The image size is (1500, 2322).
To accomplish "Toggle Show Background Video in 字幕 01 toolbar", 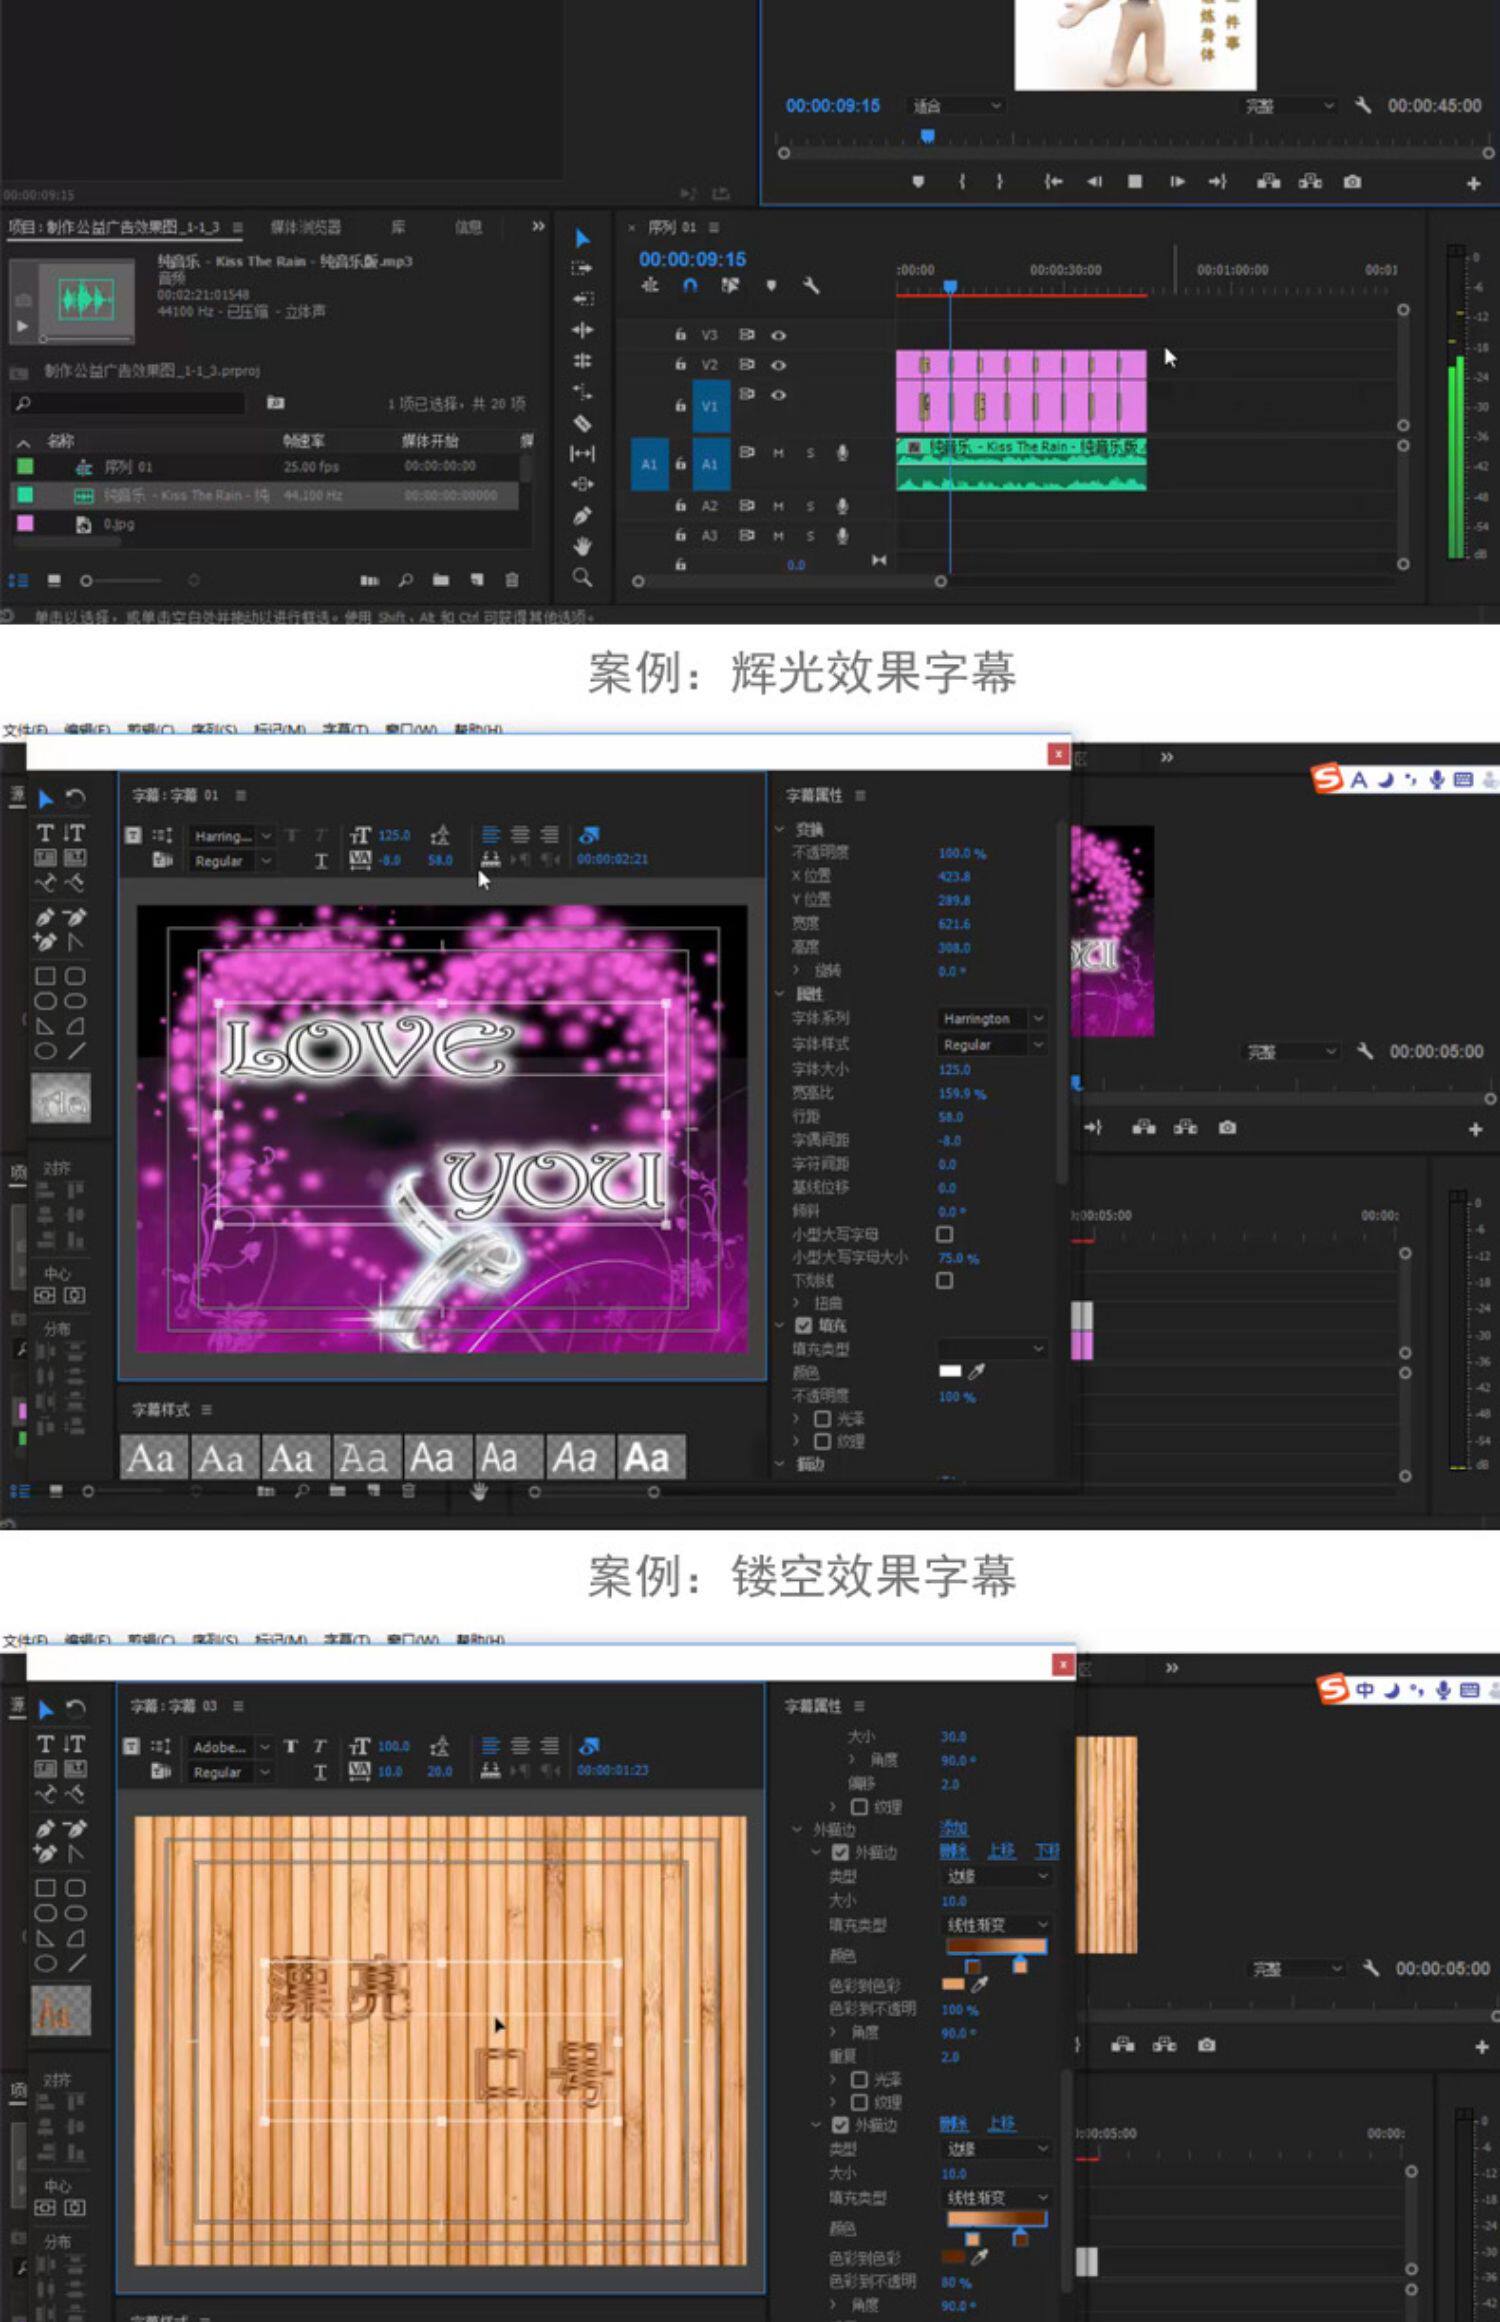I will [589, 835].
